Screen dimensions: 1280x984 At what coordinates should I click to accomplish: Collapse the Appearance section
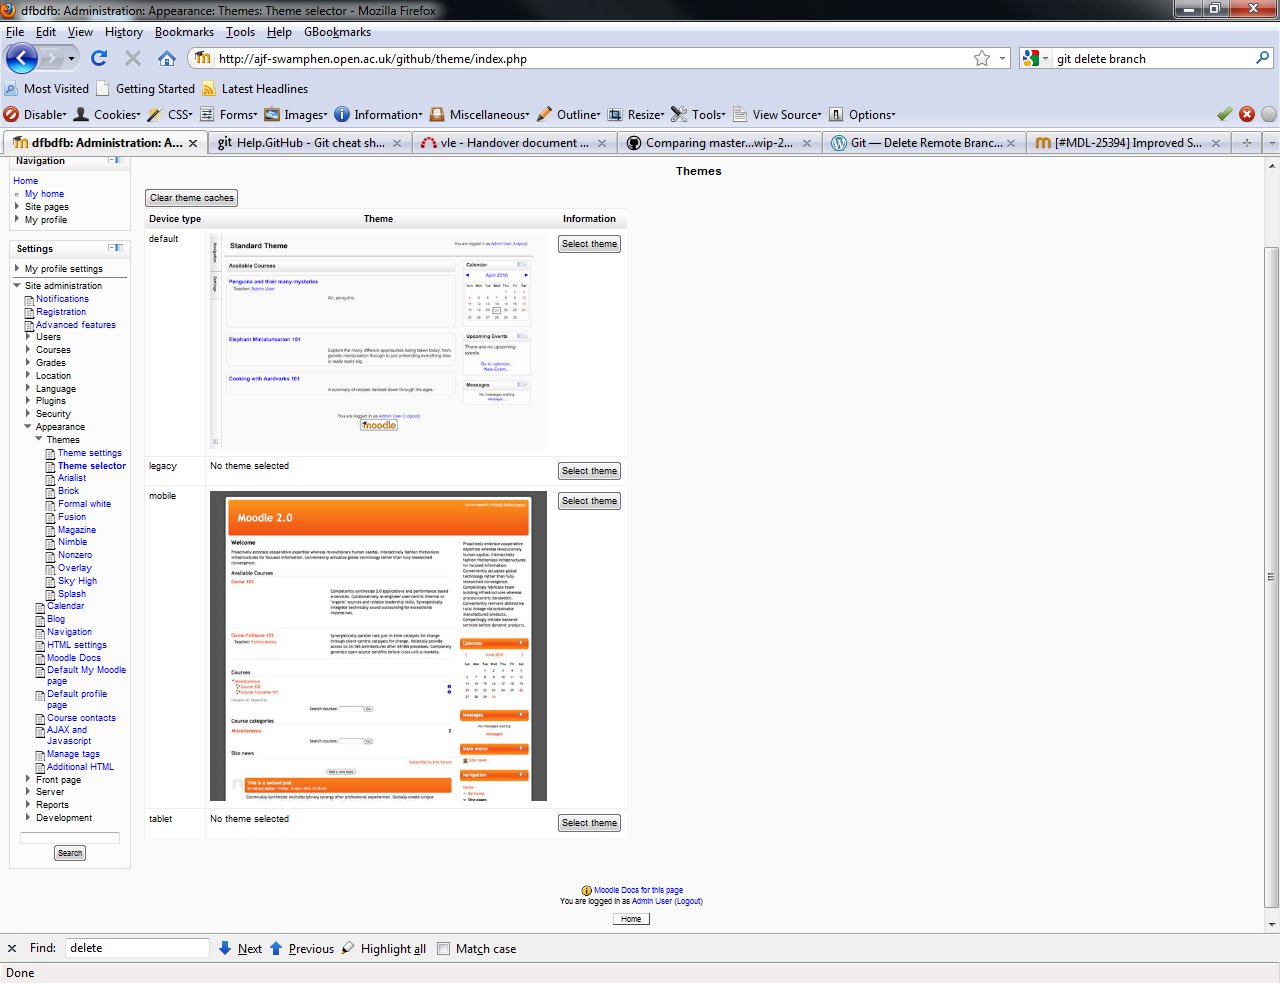(28, 427)
